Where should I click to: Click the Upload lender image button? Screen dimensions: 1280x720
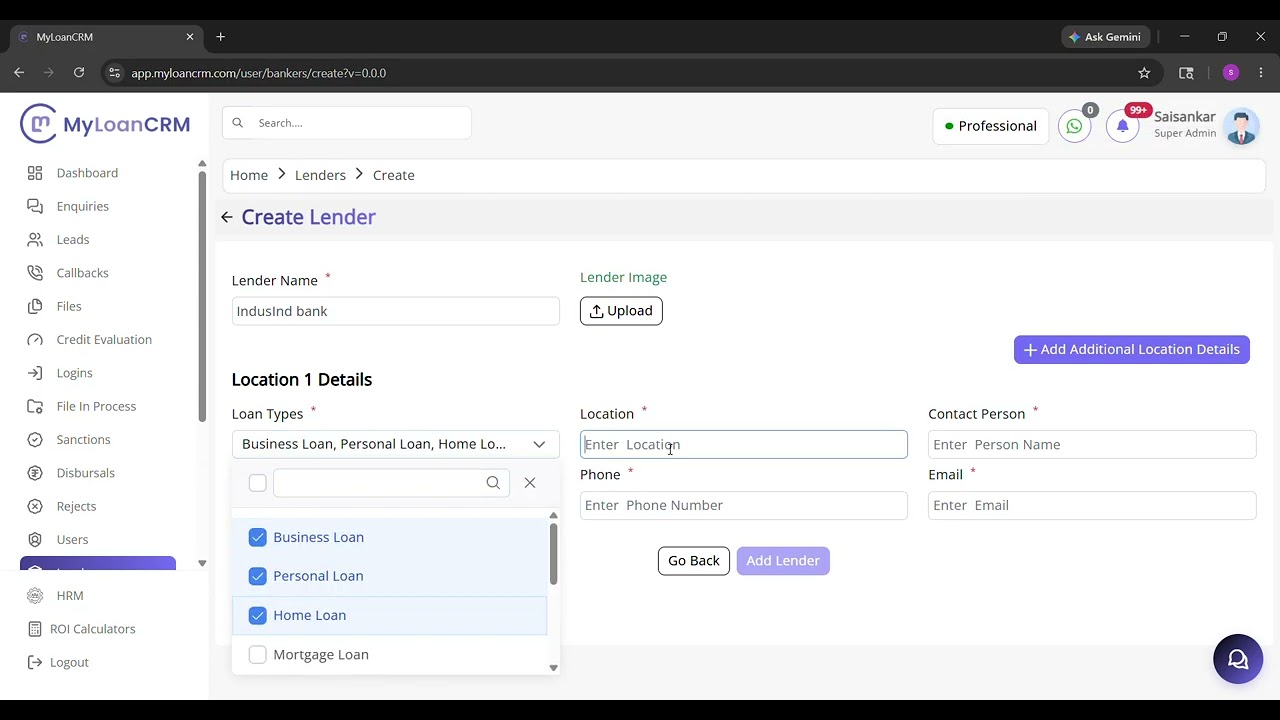tap(621, 311)
